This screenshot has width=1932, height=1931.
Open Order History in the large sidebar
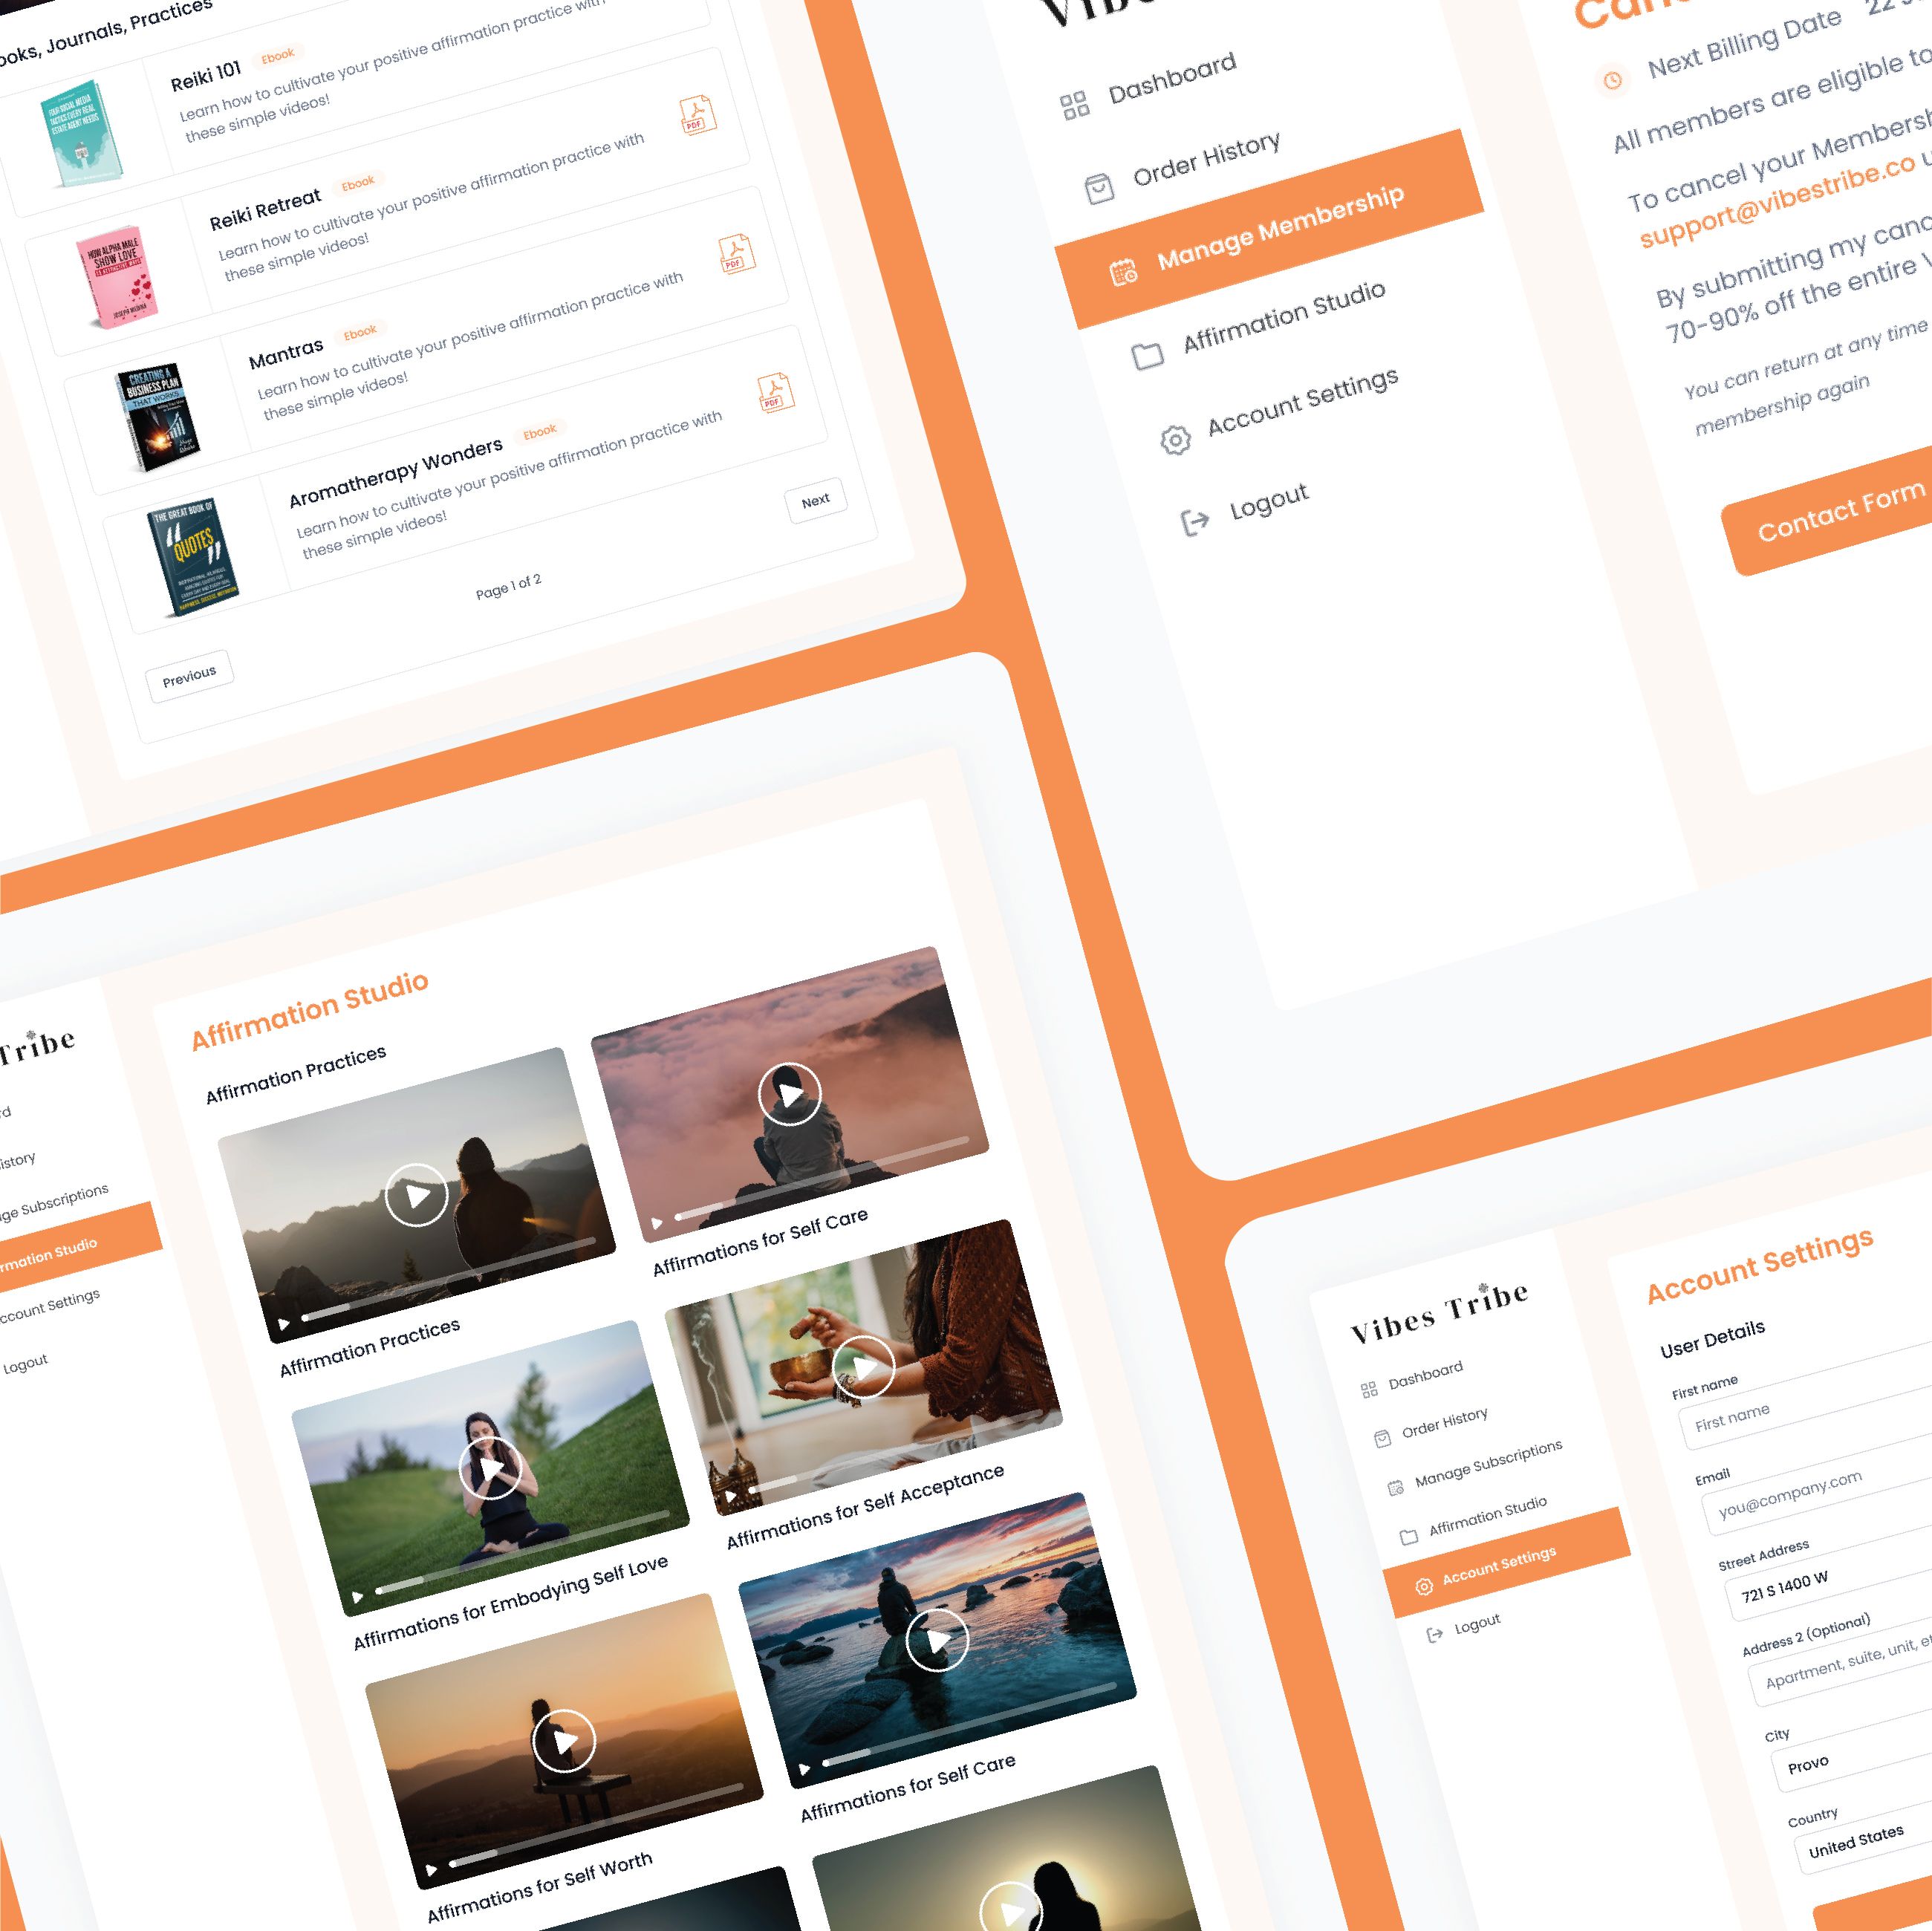click(x=1206, y=159)
